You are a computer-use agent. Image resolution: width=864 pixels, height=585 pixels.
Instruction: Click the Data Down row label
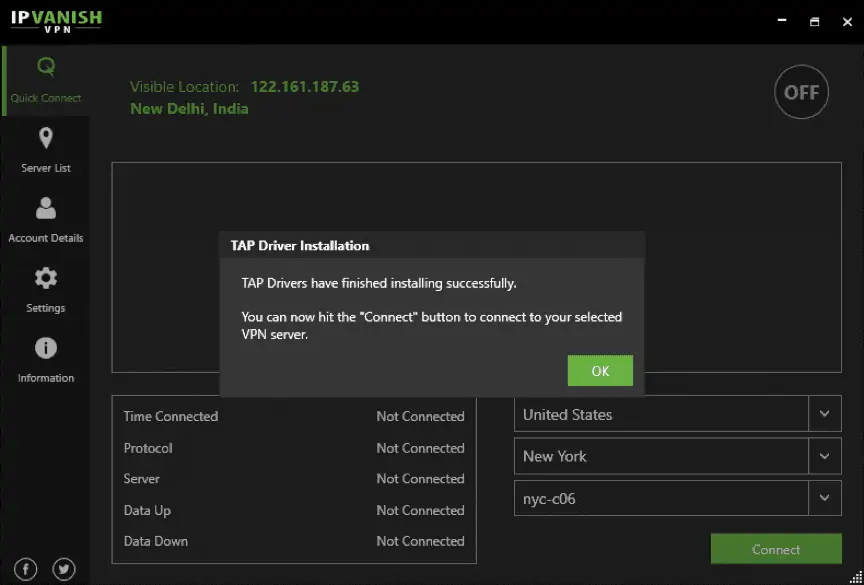tap(155, 541)
